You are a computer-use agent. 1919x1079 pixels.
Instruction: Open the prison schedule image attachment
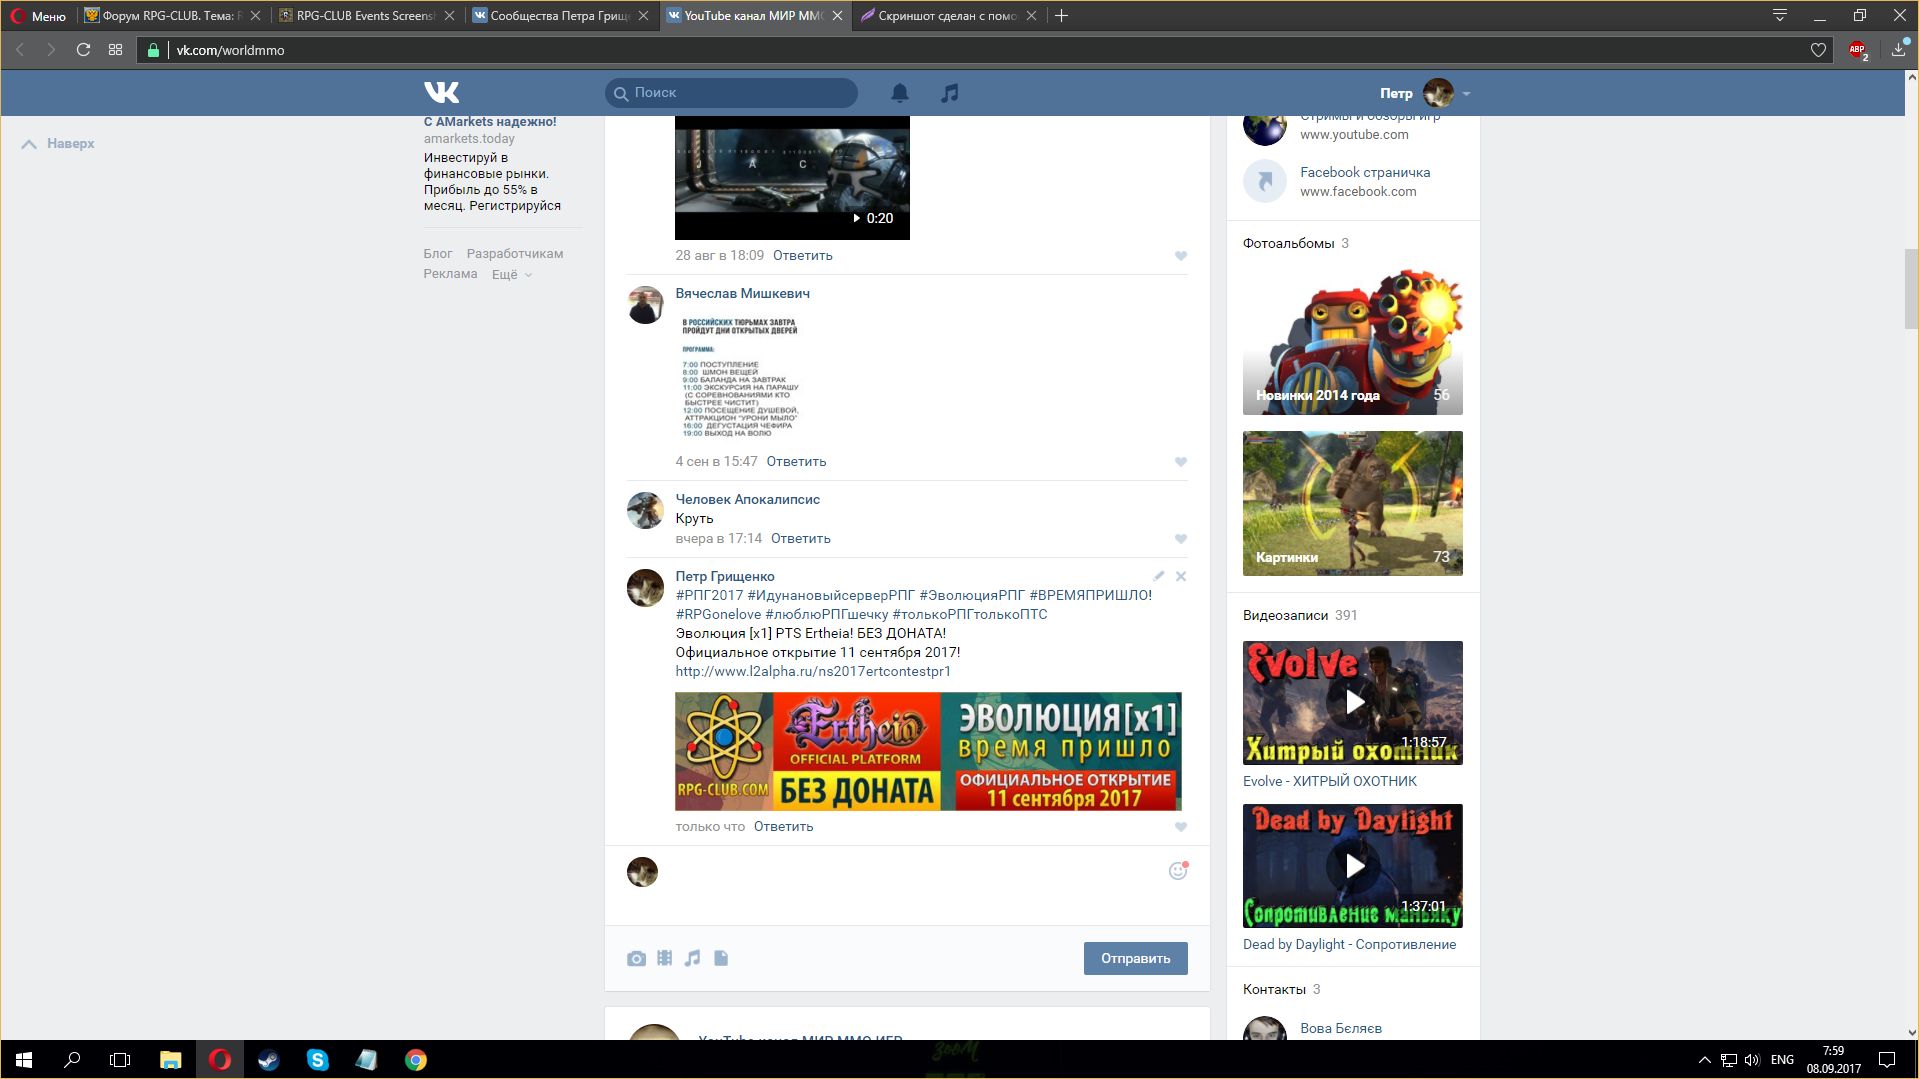click(740, 378)
